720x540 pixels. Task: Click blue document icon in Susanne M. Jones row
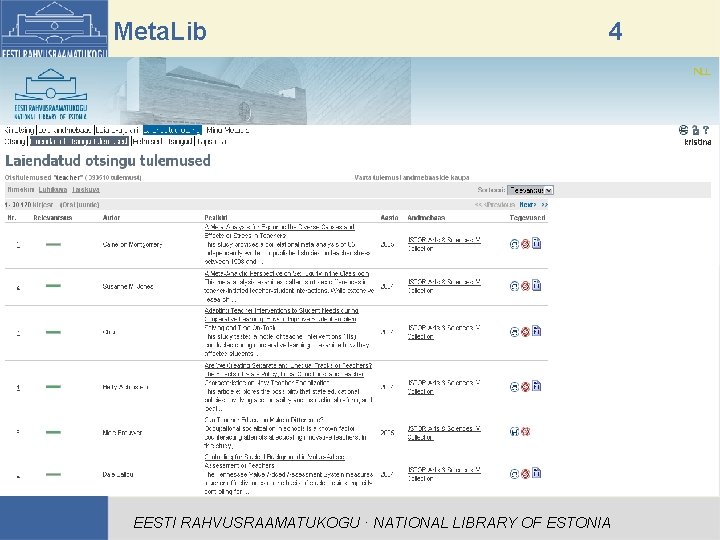536,285
